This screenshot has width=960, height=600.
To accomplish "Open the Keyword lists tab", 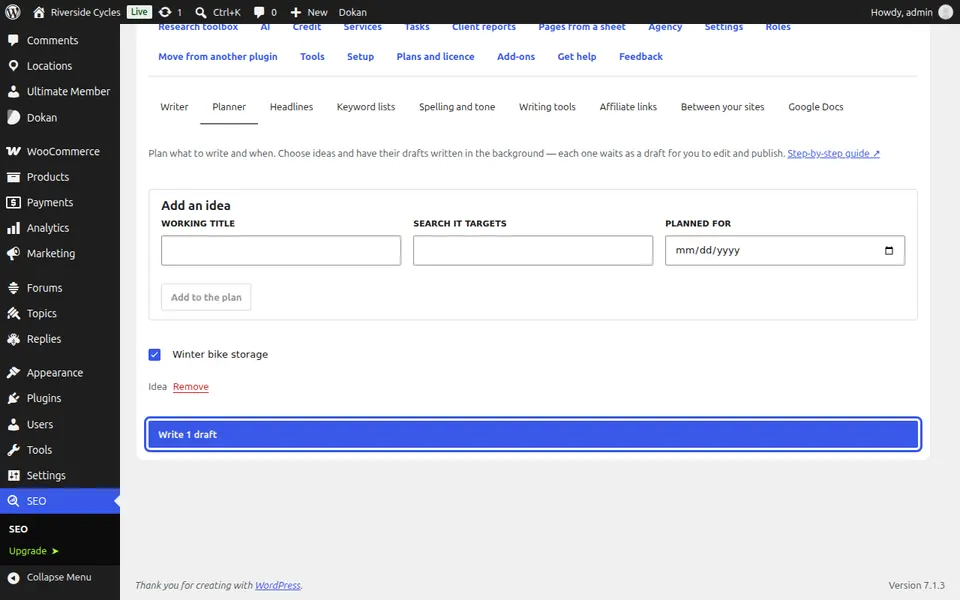I will pos(366,107).
